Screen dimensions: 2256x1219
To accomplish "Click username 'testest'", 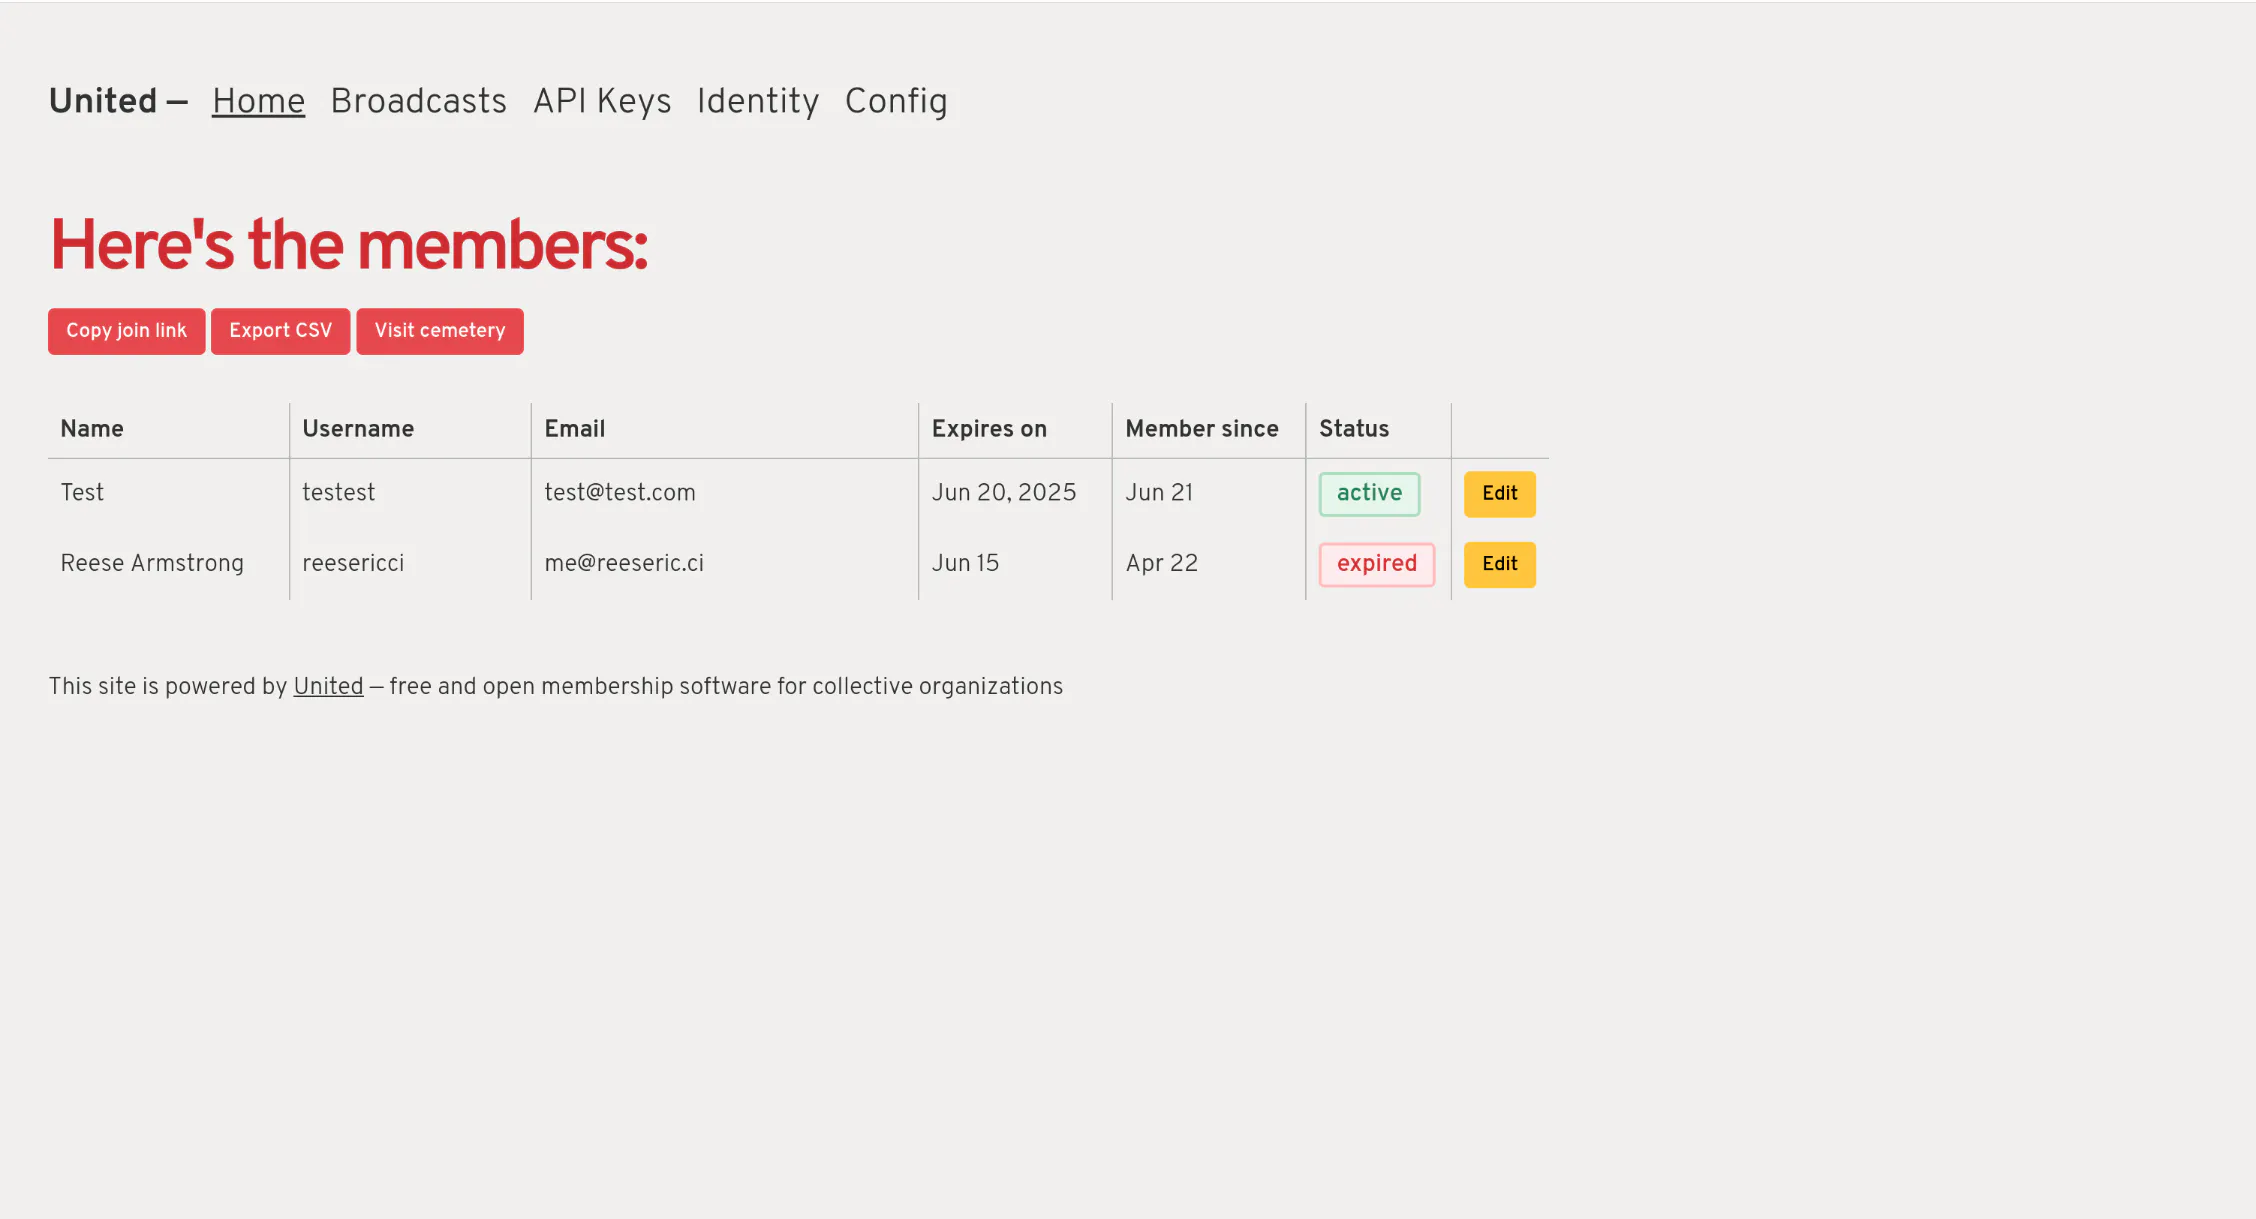I will (x=339, y=493).
